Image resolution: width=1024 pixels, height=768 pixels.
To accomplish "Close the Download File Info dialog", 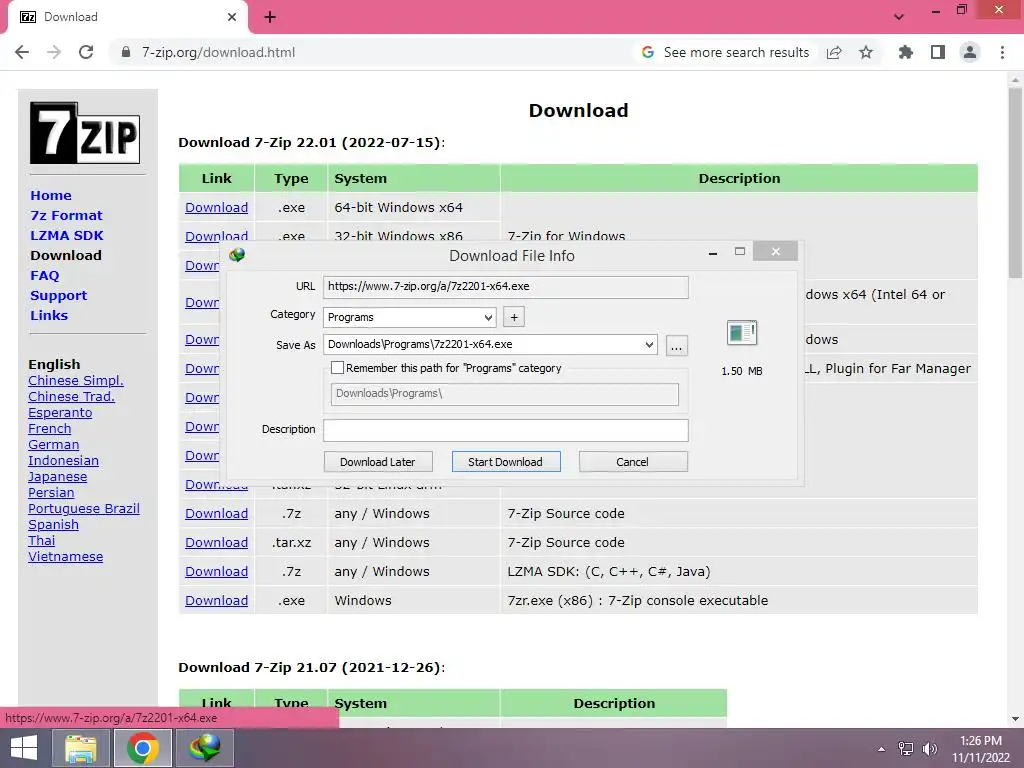I will tap(775, 251).
